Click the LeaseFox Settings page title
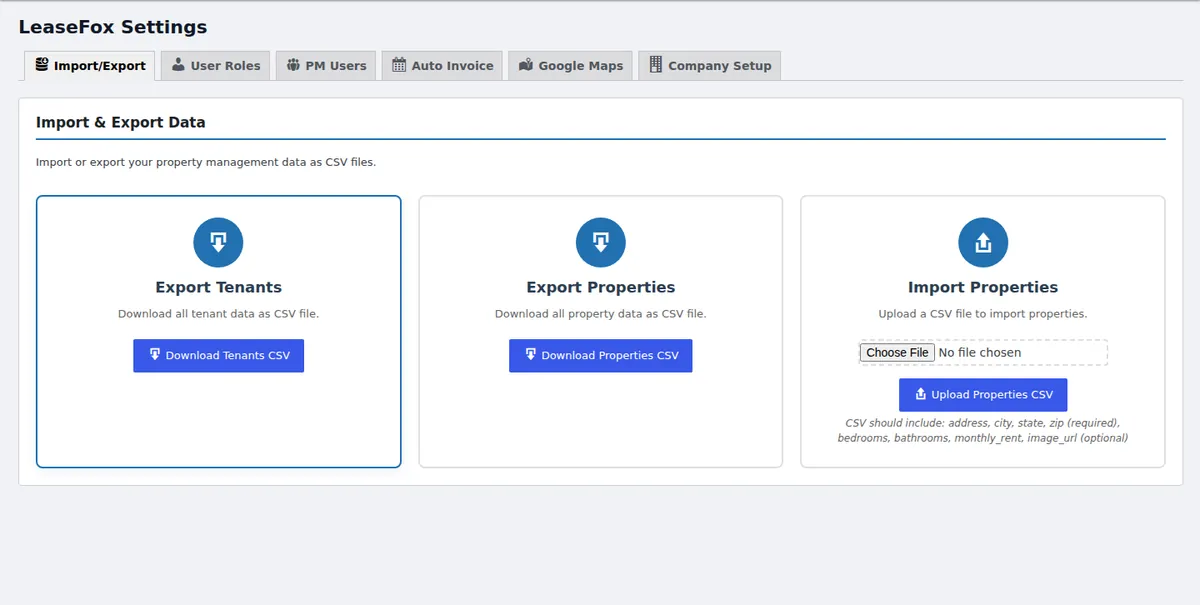 [x=113, y=27]
